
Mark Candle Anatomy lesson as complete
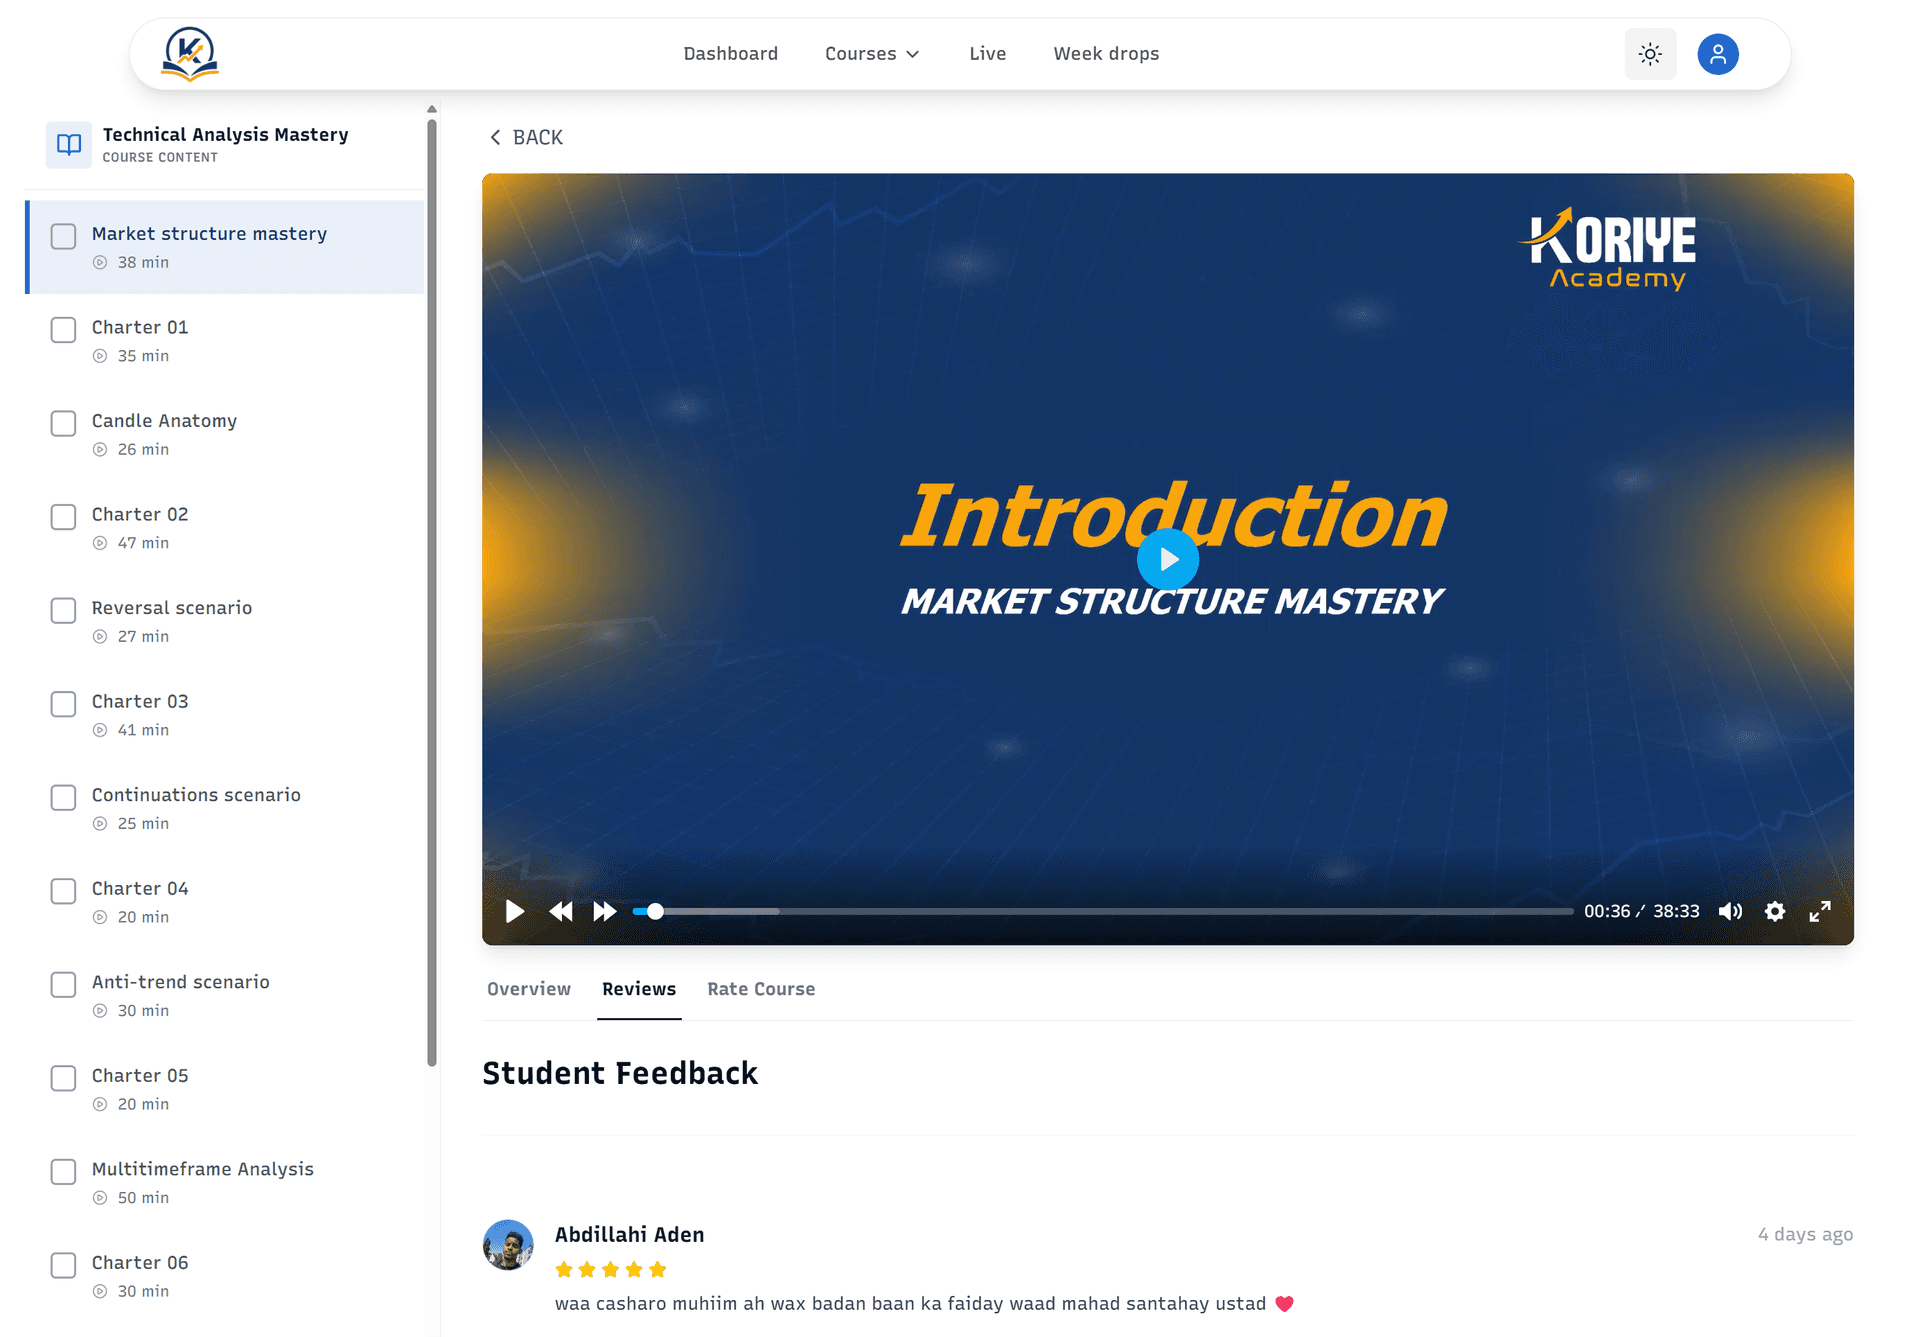click(x=63, y=423)
